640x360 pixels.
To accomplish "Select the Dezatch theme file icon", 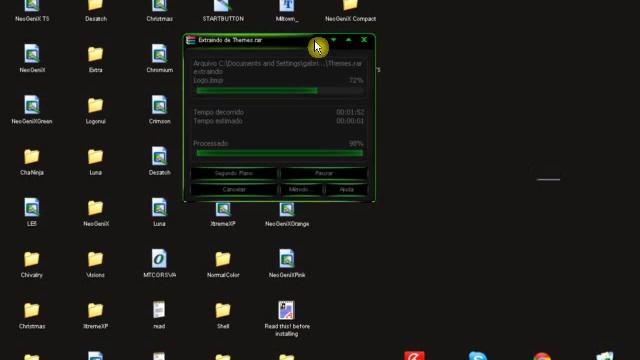I will point(159,156).
